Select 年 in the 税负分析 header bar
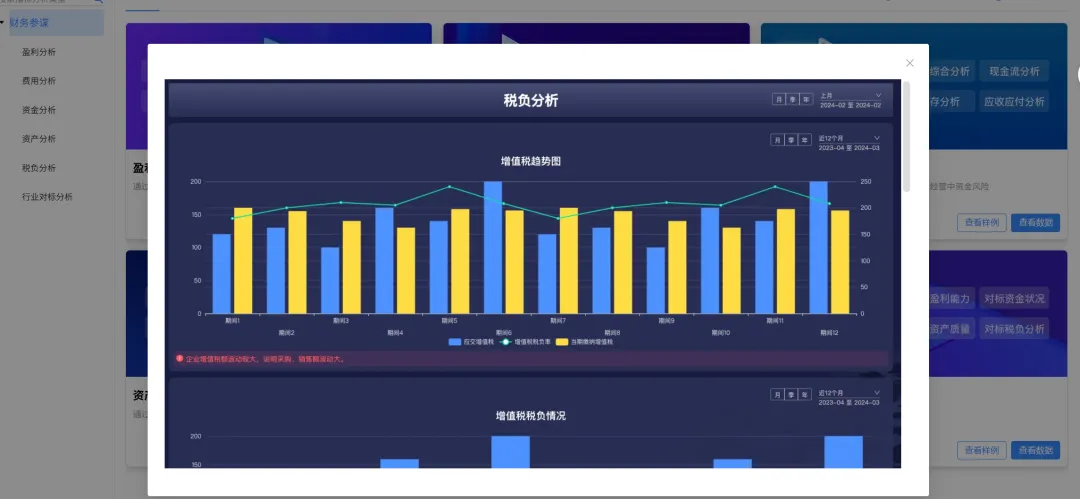 pos(806,99)
